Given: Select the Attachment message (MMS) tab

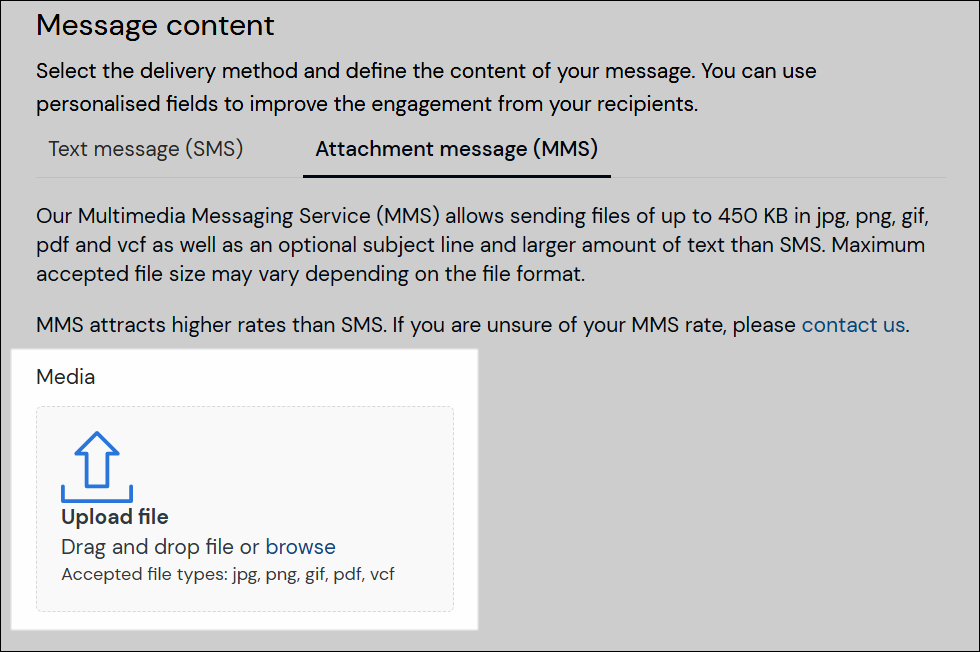Looking at the screenshot, I should [456, 148].
